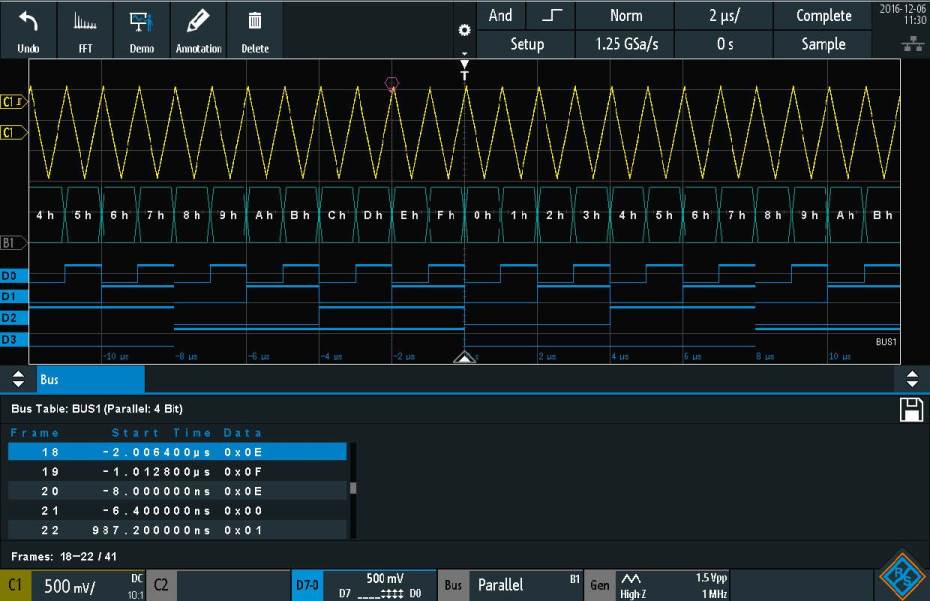Image resolution: width=930 pixels, height=601 pixels.
Task: Click the Rohde & Schwarz logo menu
Action: [x=901, y=576]
